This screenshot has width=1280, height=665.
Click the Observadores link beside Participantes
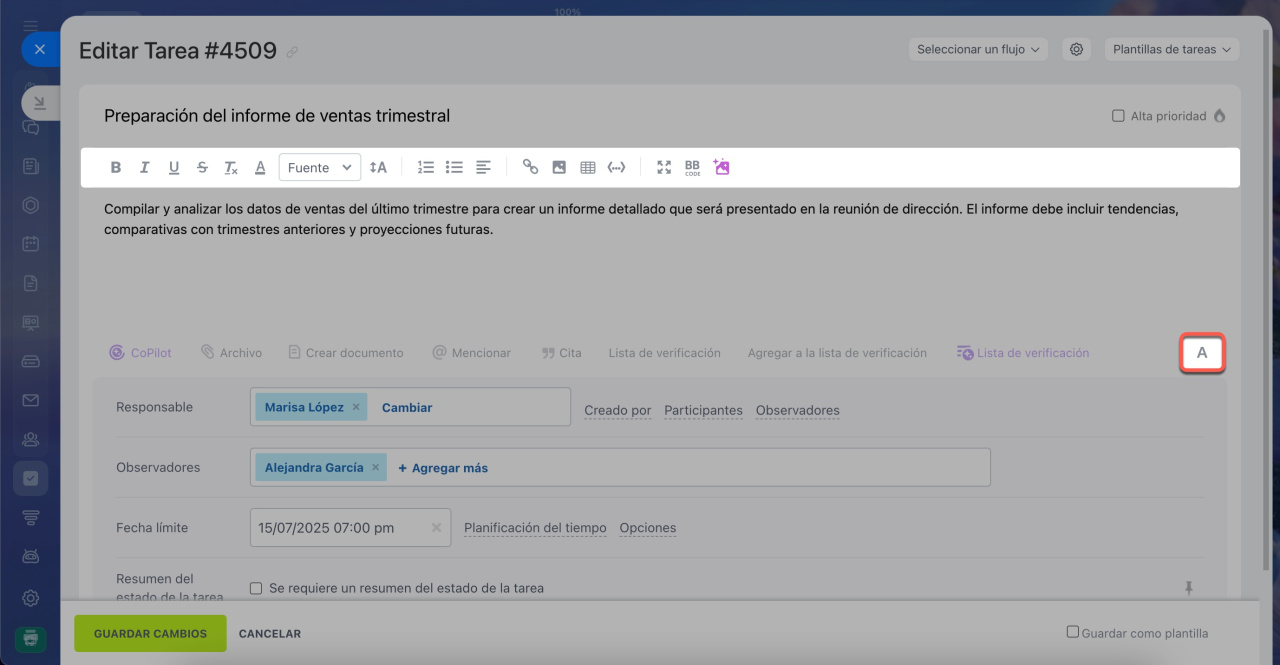798,410
